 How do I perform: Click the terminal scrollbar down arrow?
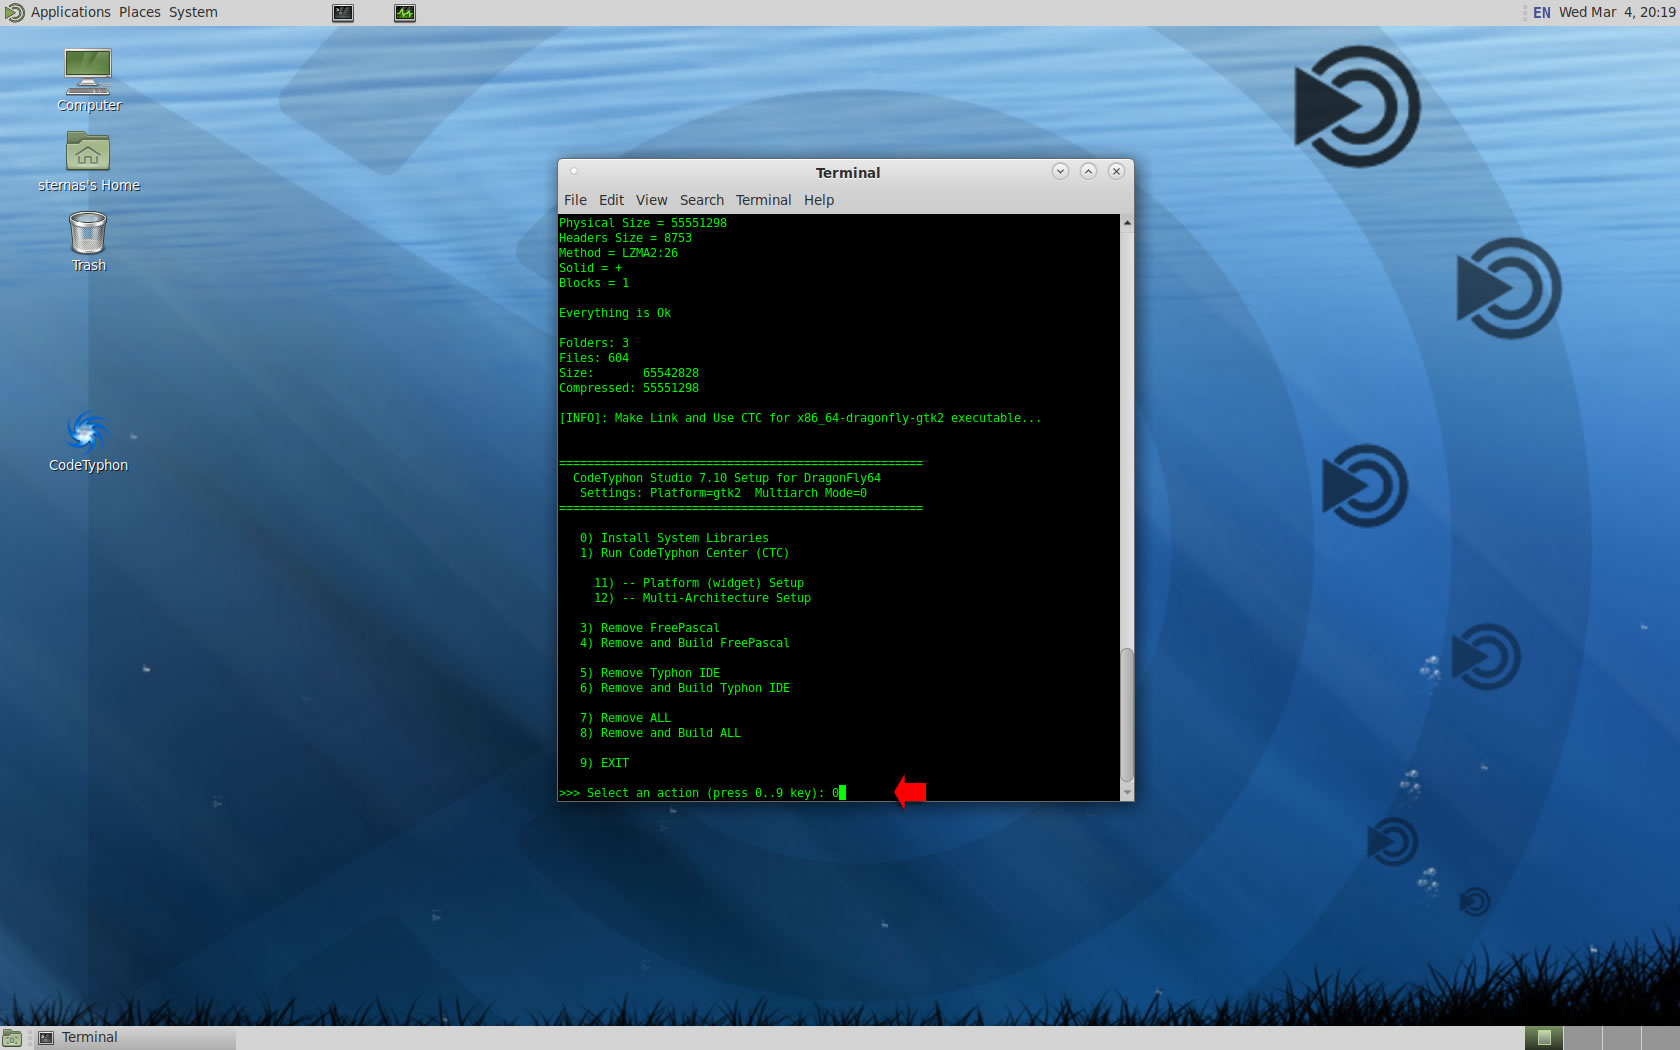(x=1127, y=792)
